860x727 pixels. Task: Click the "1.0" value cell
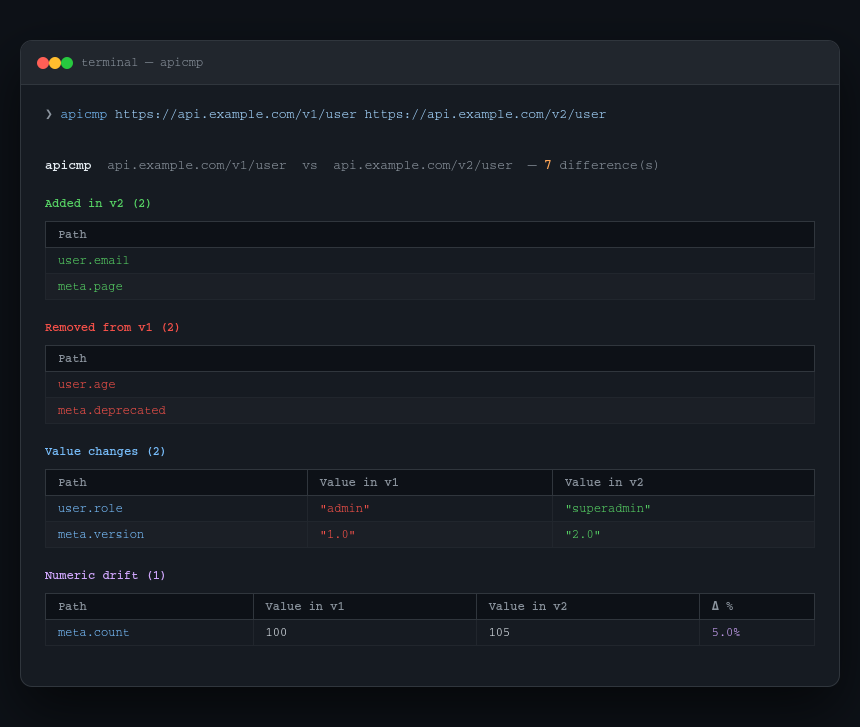click(x=429, y=534)
